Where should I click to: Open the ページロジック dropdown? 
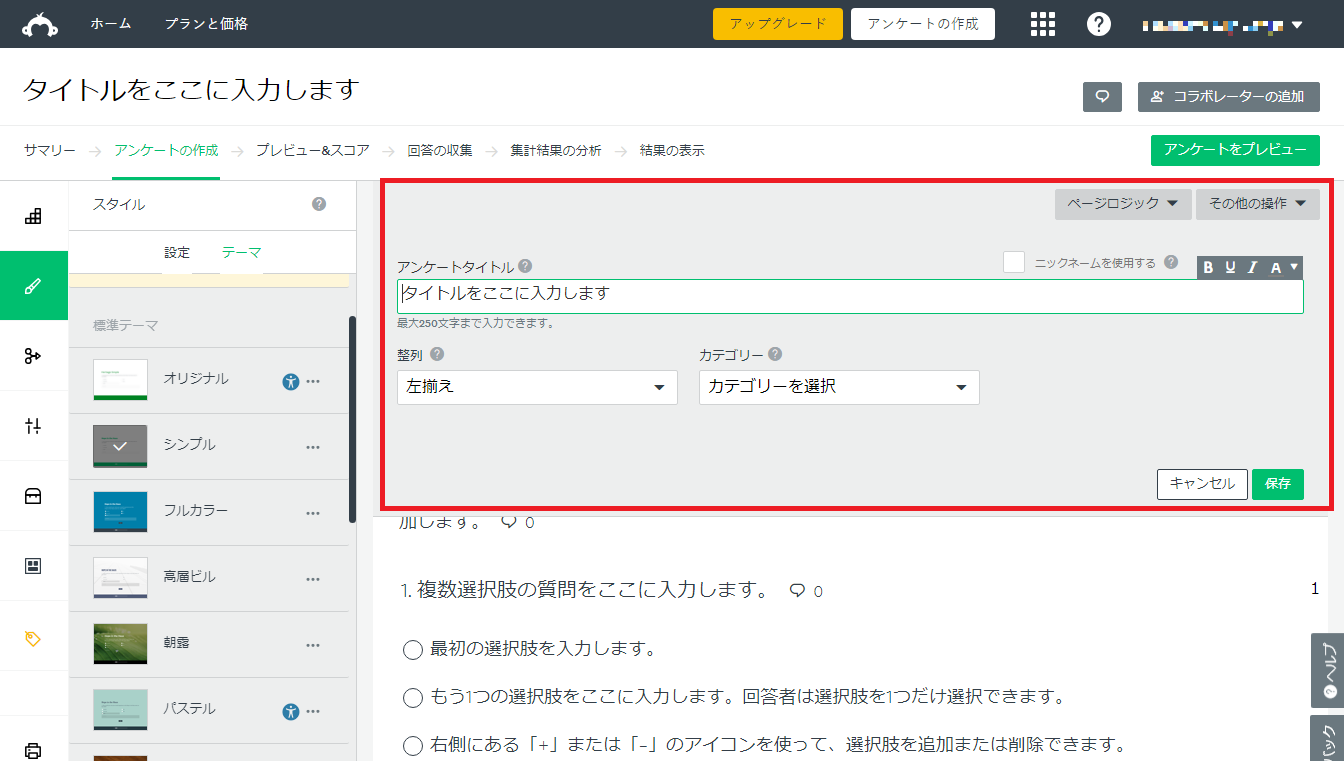point(1123,204)
